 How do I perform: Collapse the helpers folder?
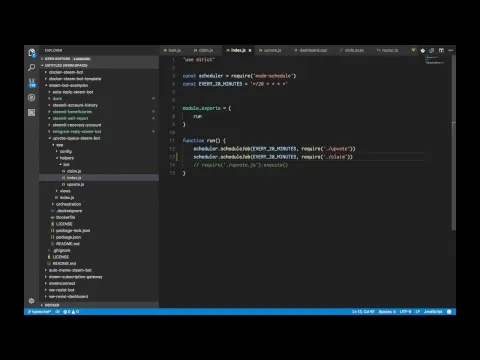[99, 158]
